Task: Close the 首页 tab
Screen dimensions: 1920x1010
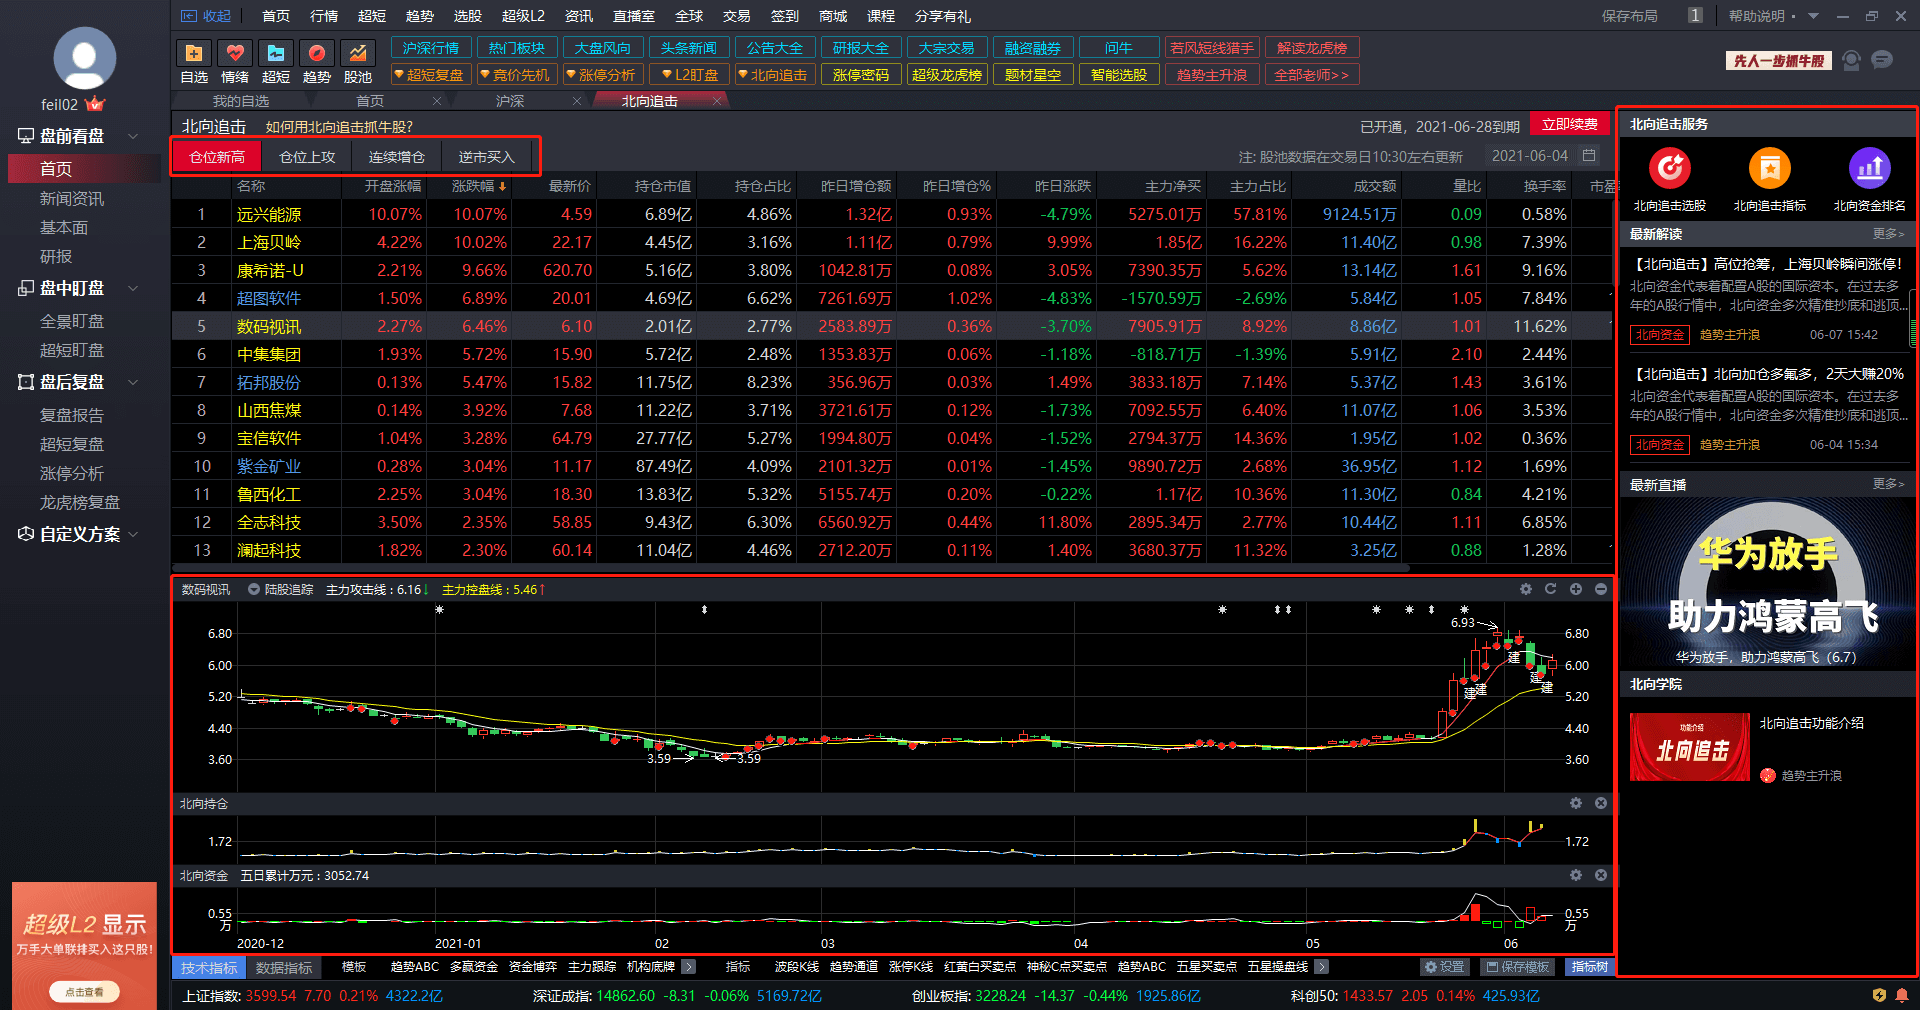Action: click(x=436, y=101)
